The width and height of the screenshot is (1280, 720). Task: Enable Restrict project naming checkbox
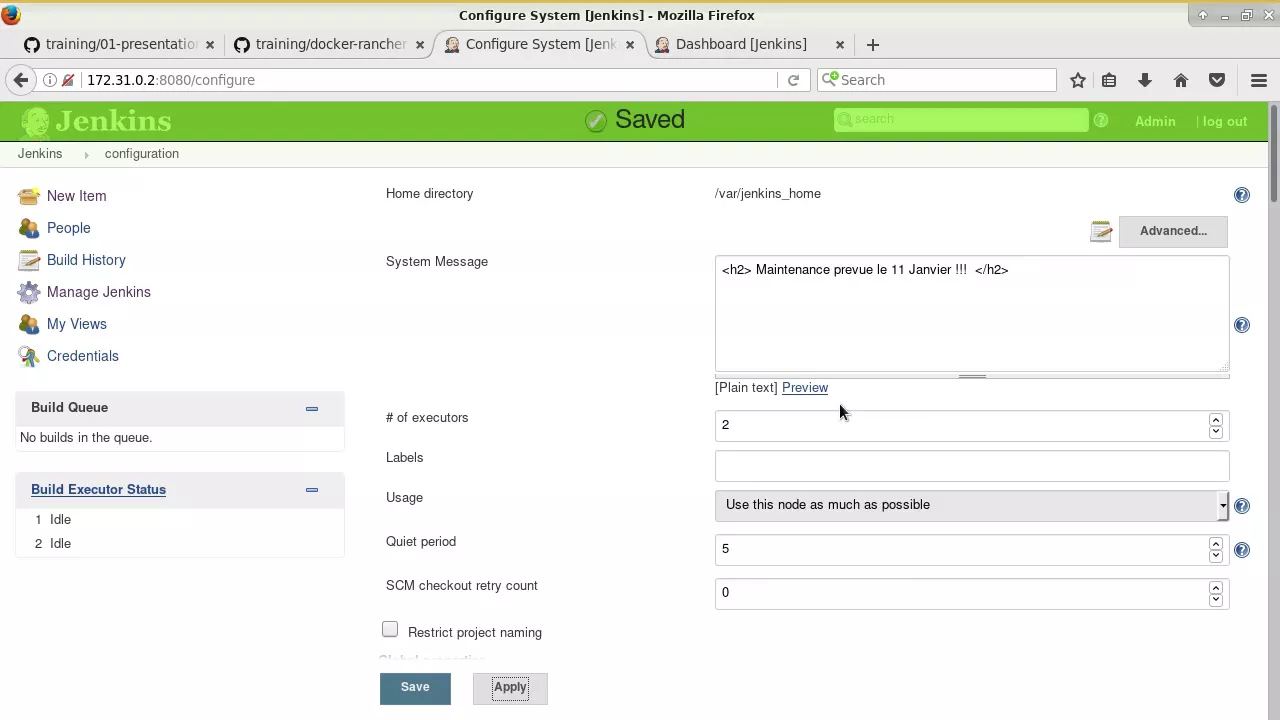pos(390,629)
